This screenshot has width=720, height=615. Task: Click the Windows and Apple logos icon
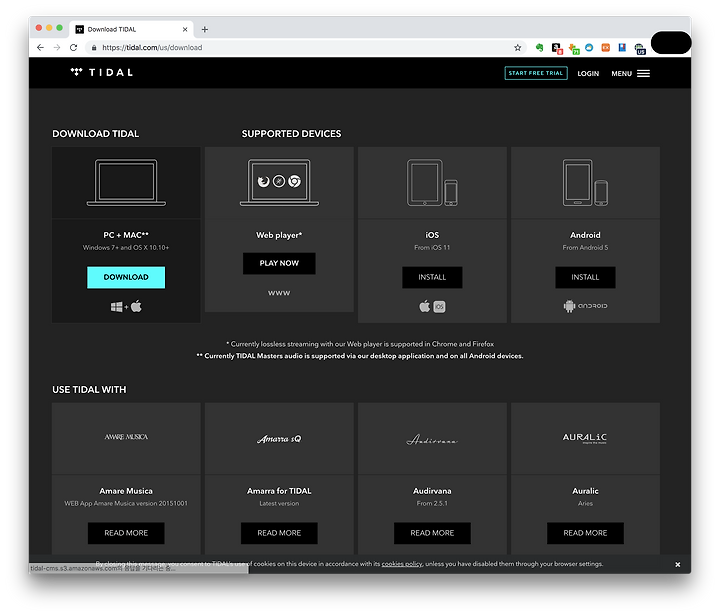(x=126, y=306)
